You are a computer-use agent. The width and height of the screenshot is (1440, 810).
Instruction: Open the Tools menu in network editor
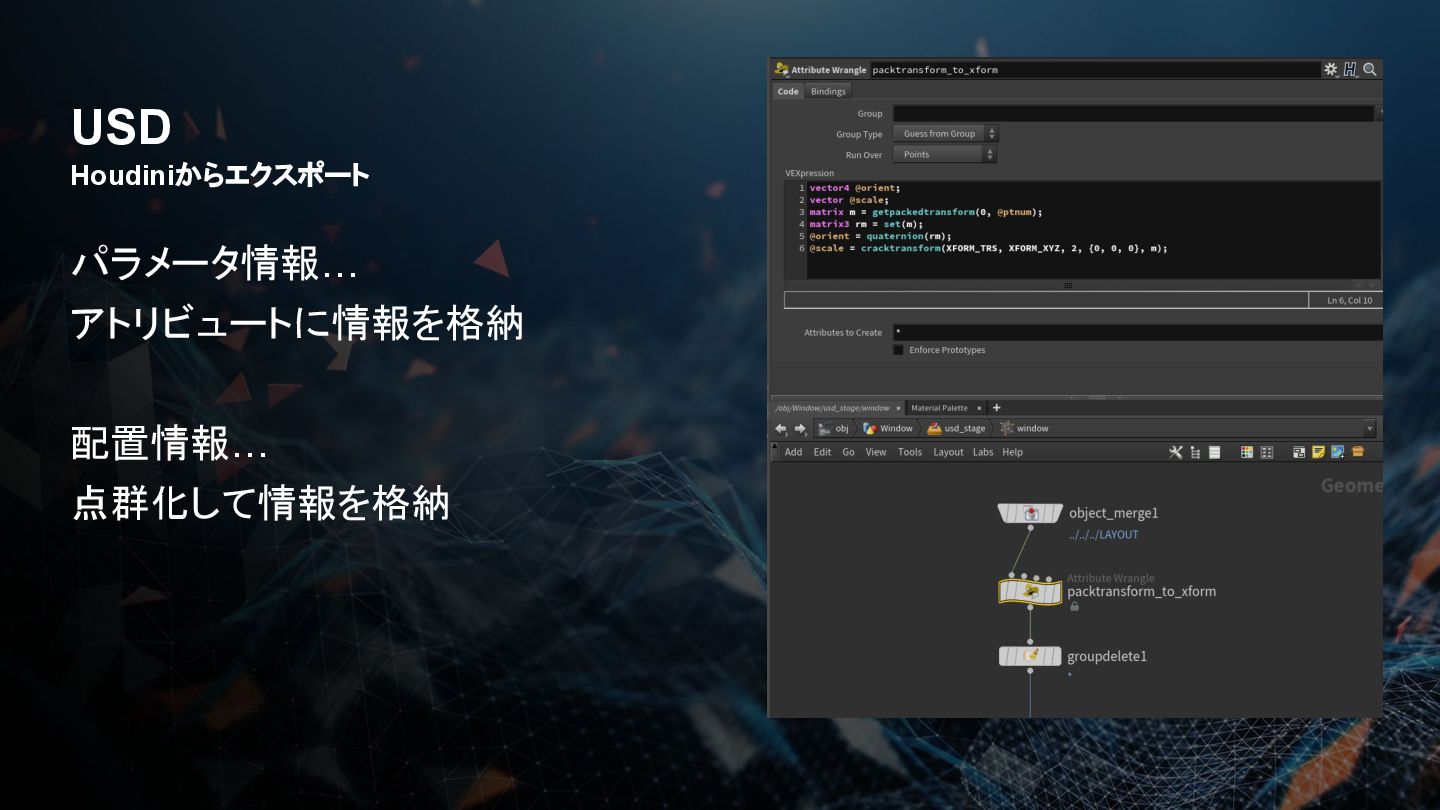(x=910, y=452)
